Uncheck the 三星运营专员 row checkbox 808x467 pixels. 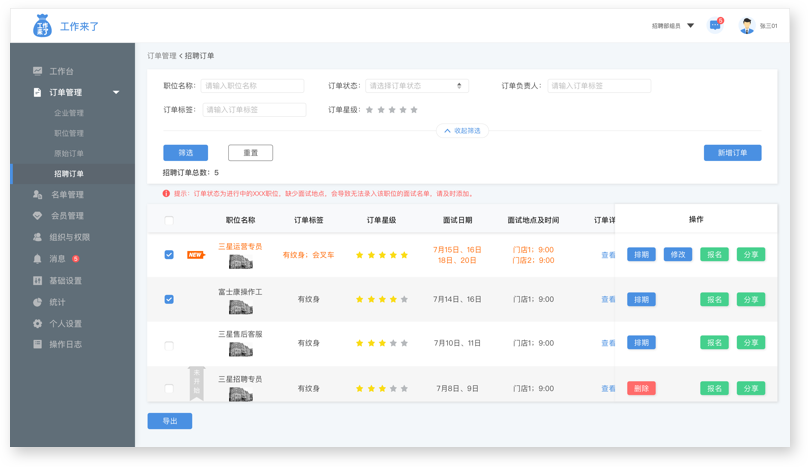(169, 255)
